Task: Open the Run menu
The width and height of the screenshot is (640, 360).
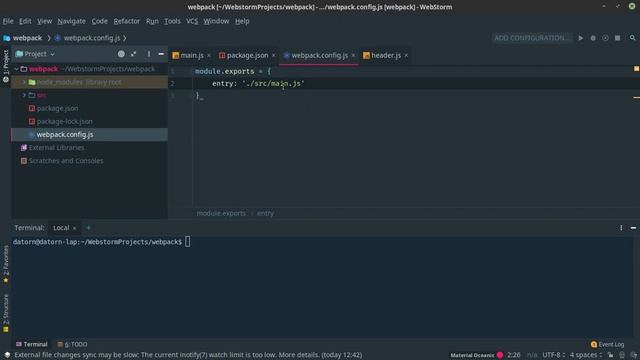Action: 152,21
